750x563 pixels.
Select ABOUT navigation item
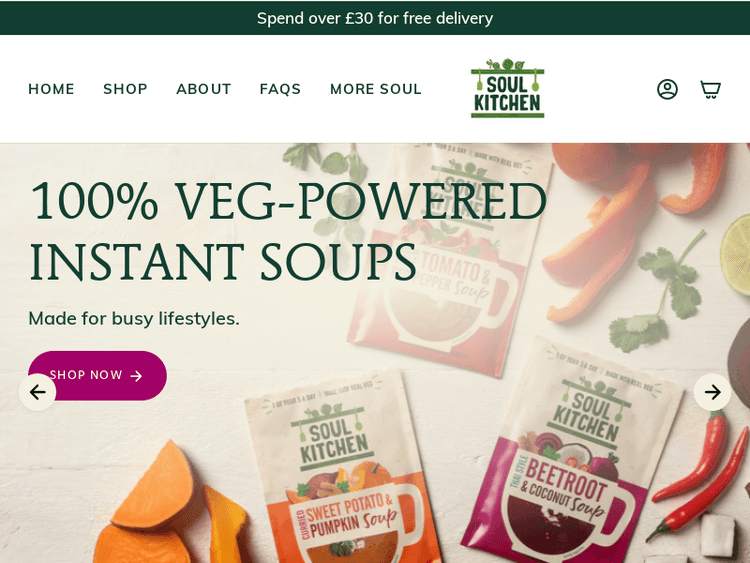click(x=204, y=89)
